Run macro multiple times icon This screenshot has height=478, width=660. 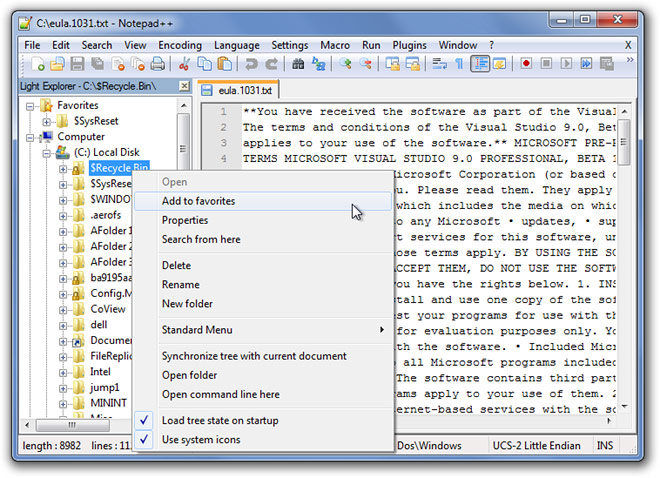pos(586,64)
